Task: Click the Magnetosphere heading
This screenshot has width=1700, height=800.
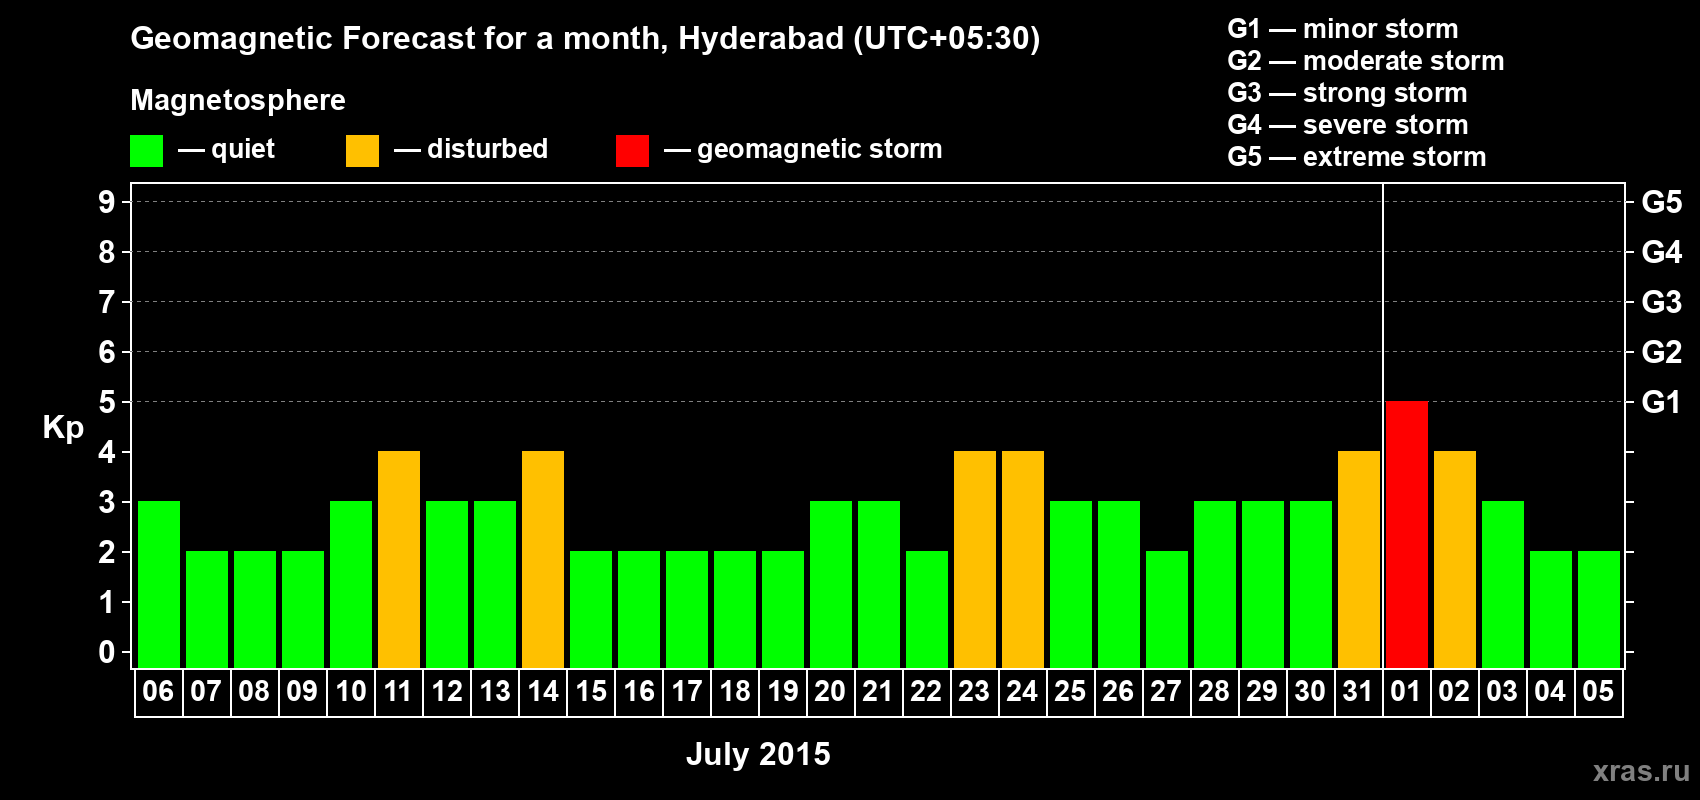Action: pyautogui.click(x=238, y=101)
